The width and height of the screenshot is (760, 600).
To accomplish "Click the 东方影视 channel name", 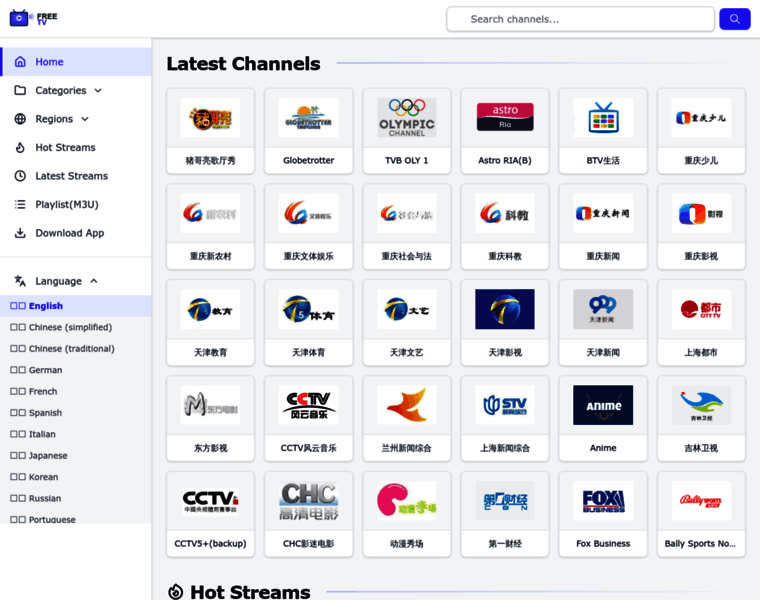I will pos(210,448).
